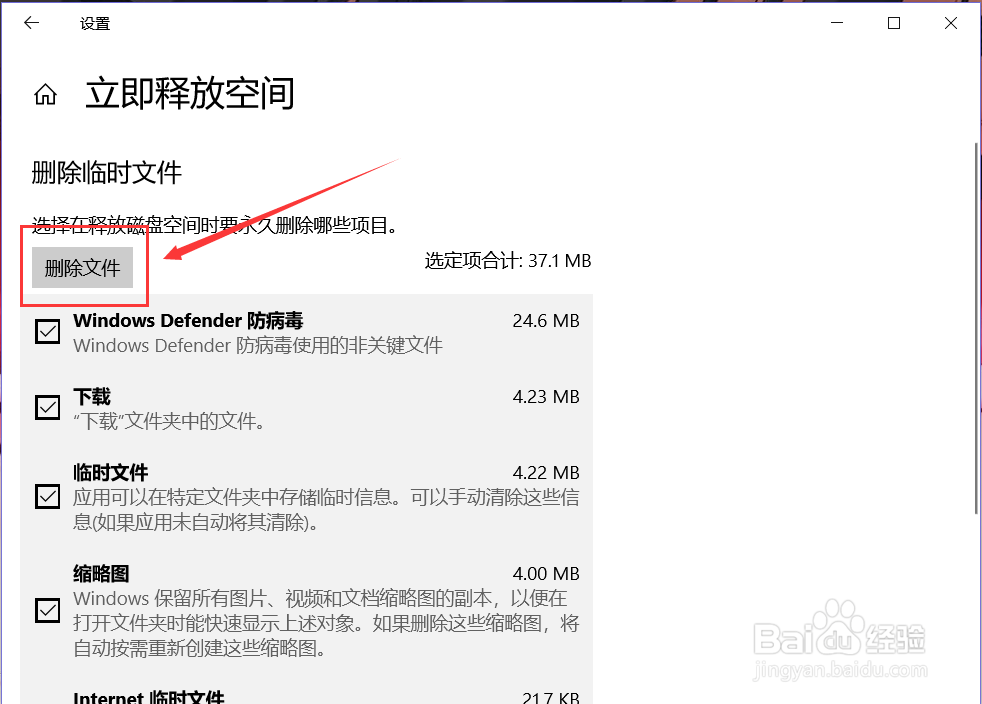
Task: Uncheck the 下载 checkbox
Action: 46,407
